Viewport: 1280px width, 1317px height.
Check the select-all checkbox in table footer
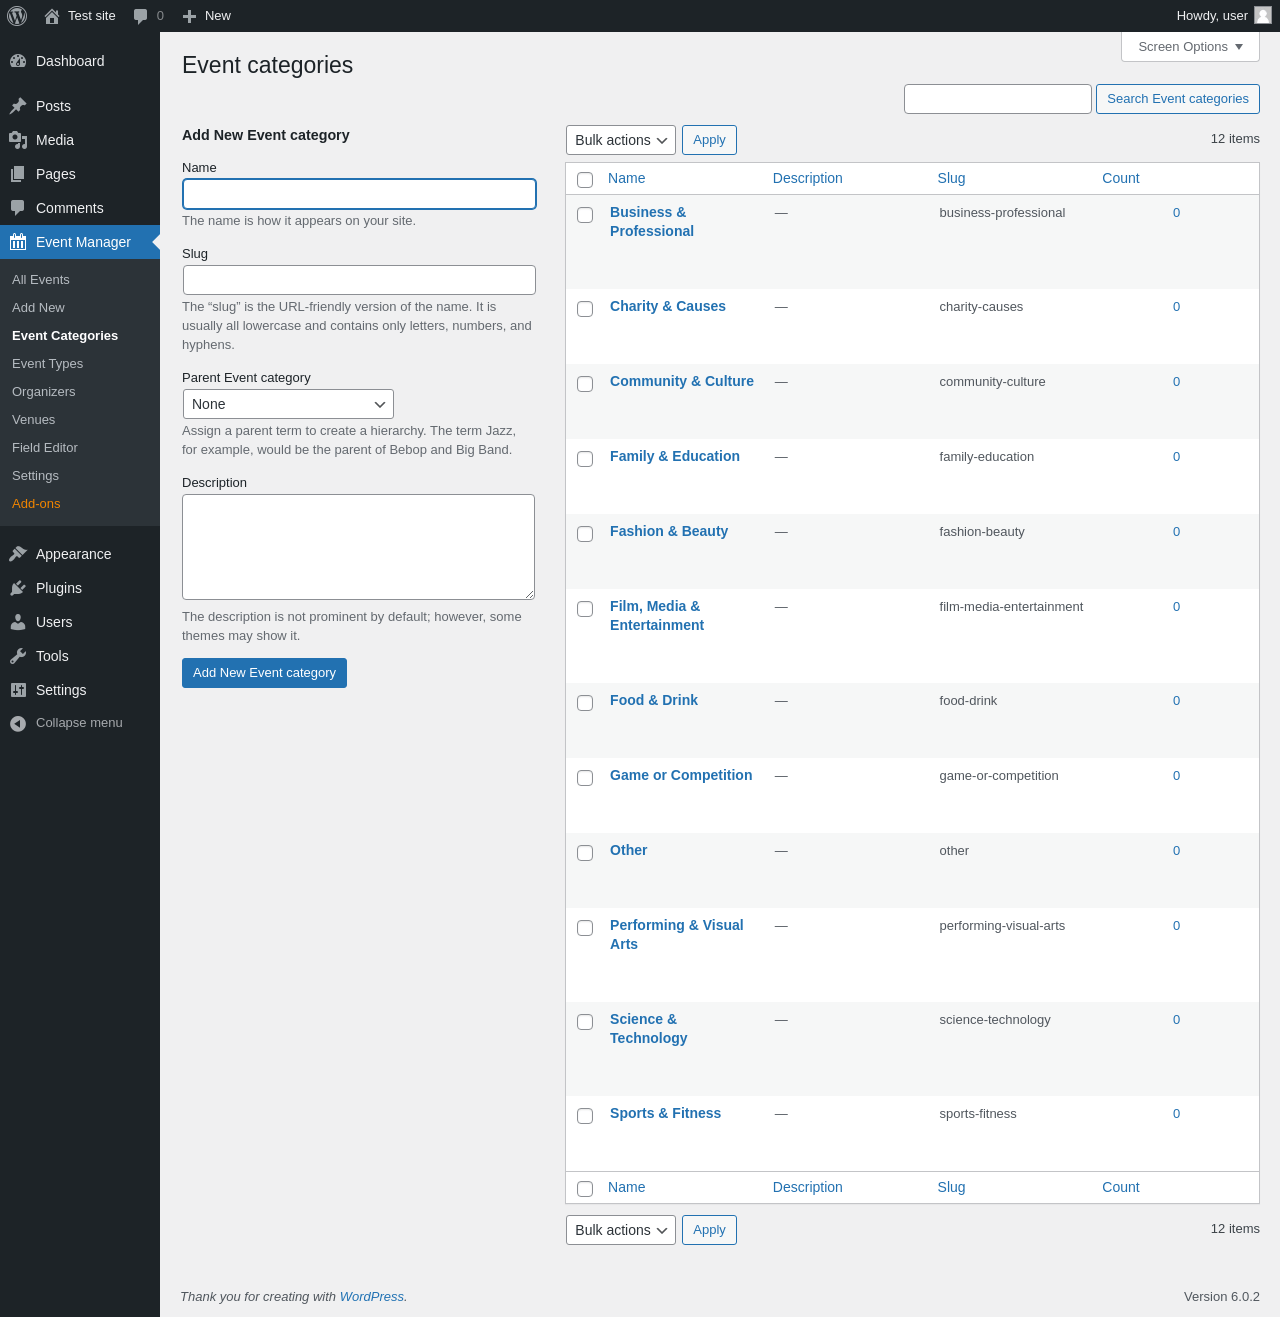[x=585, y=1189]
